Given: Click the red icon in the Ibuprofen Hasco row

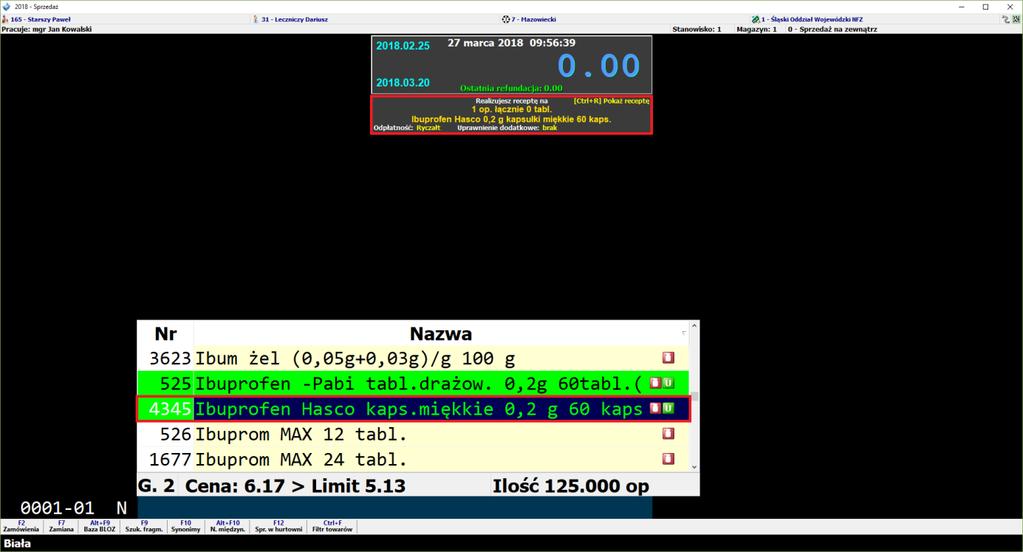Looking at the screenshot, I should [655, 408].
